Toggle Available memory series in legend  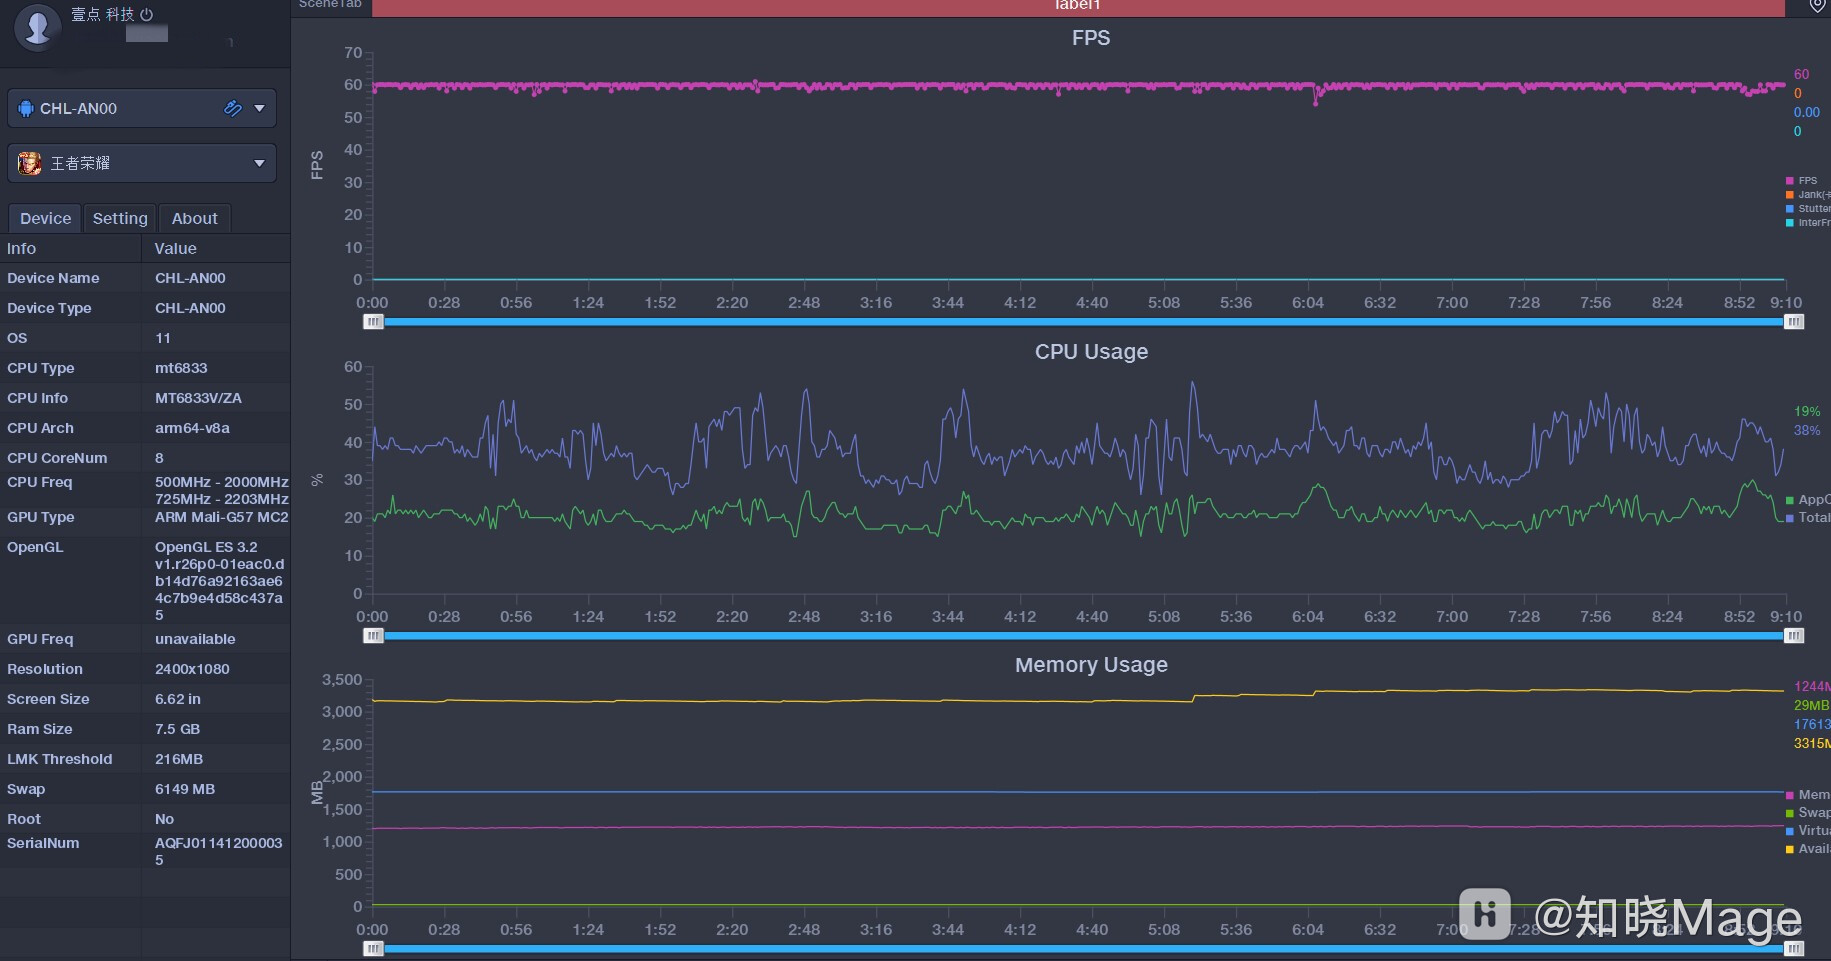point(1808,849)
